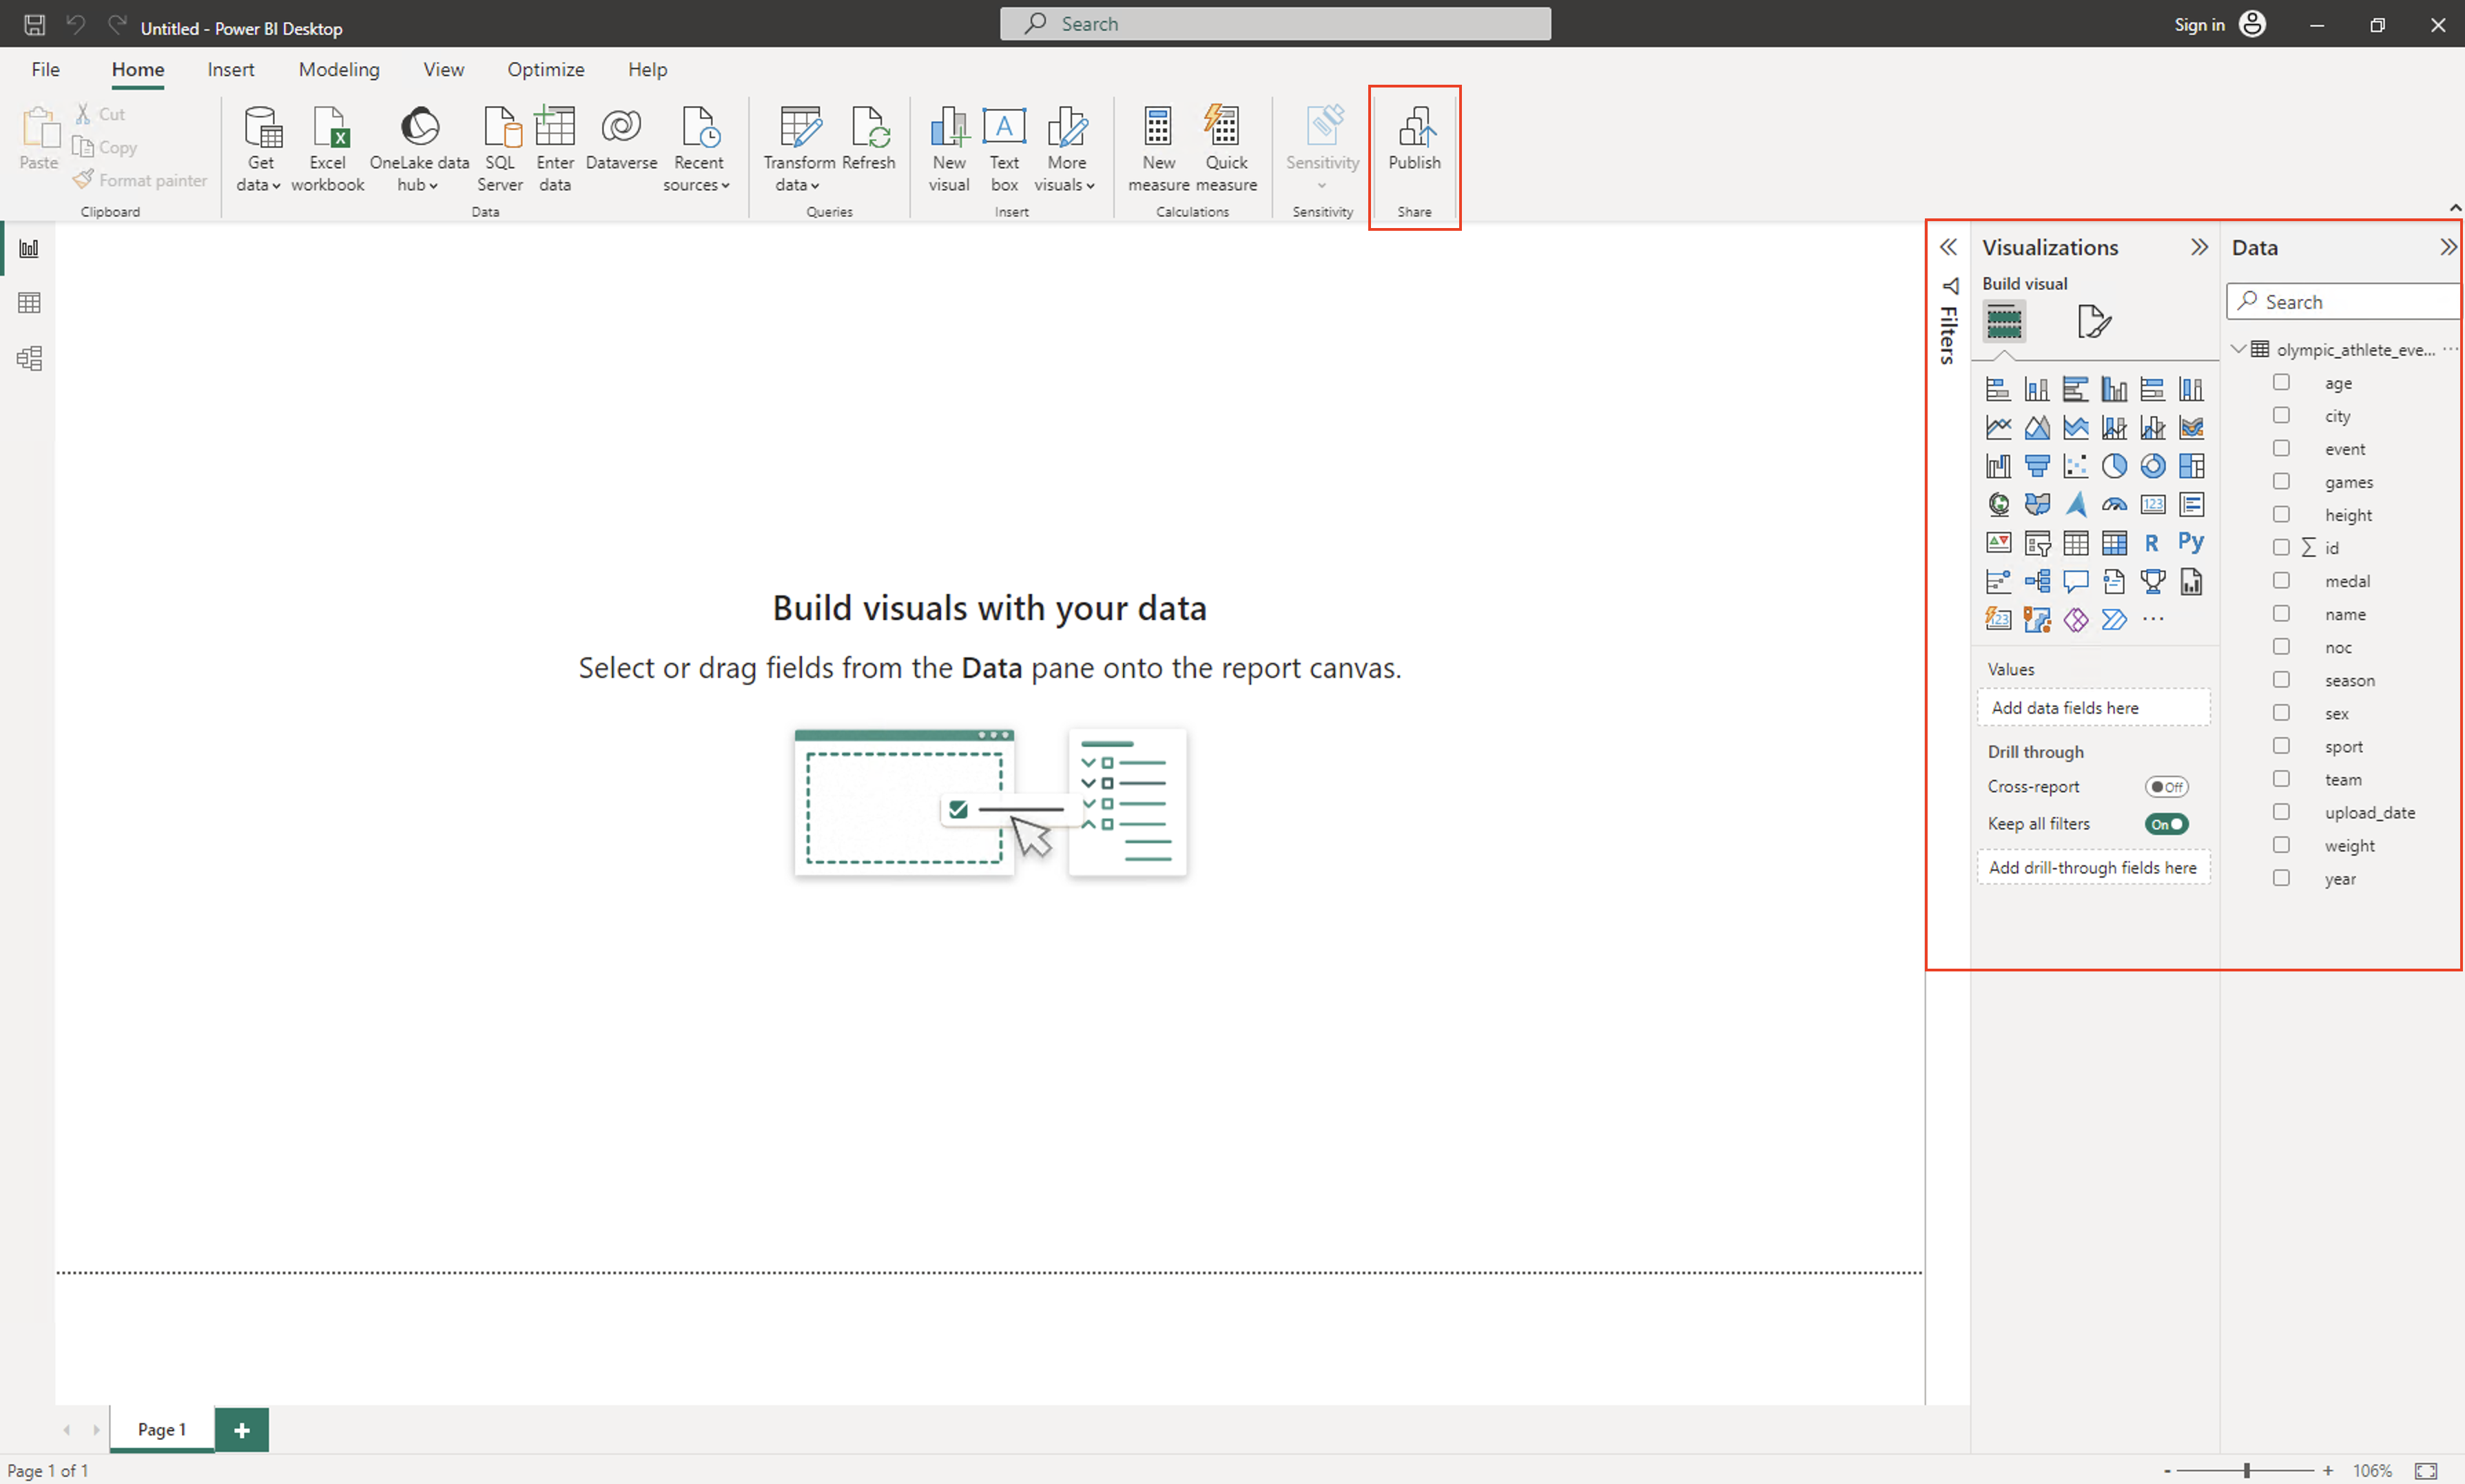
Task: Add a new report page
Action: pos(242,1430)
